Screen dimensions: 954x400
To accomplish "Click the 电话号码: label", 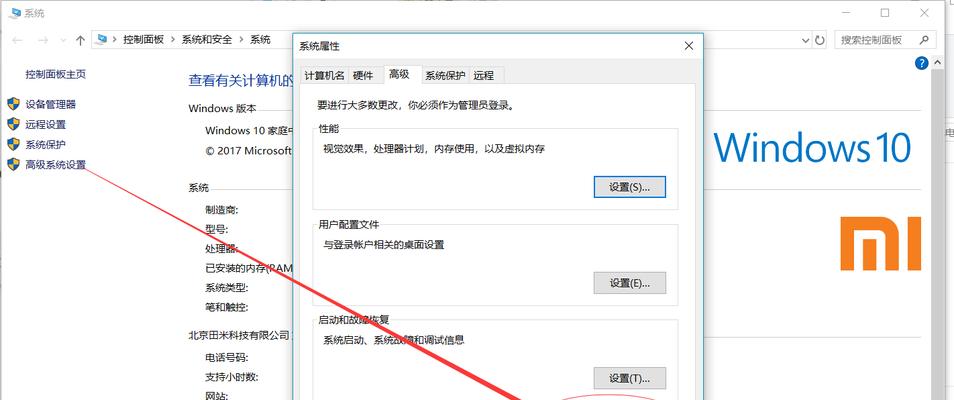I will click(226, 357).
